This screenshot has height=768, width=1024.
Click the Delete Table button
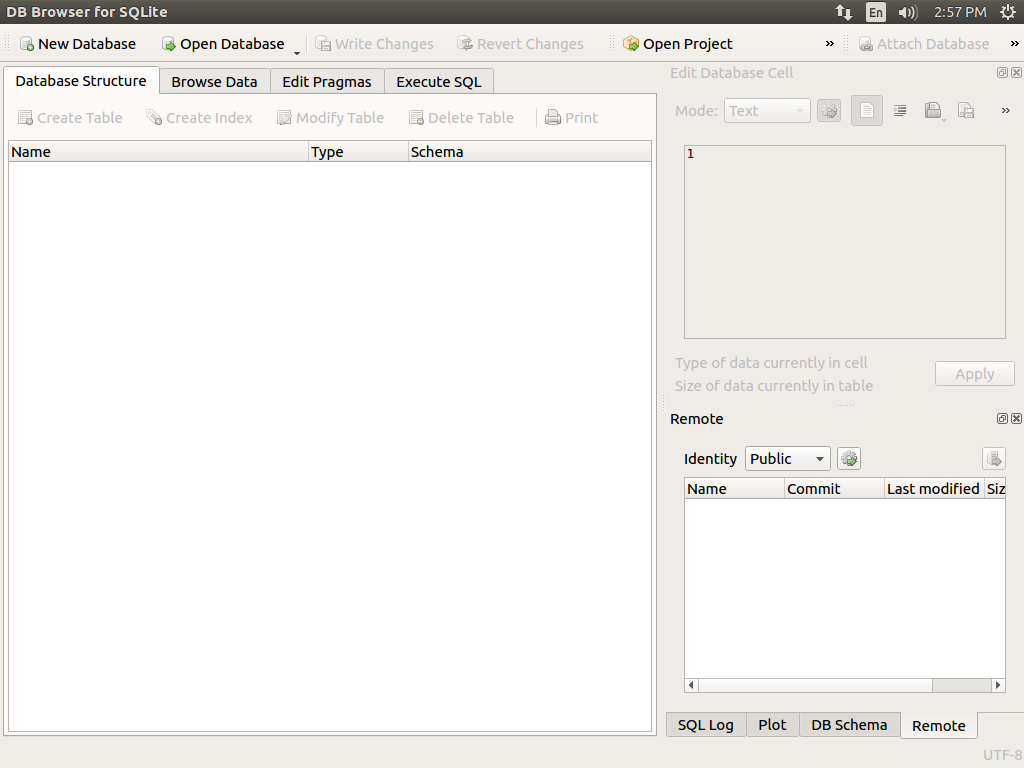click(x=461, y=118)
